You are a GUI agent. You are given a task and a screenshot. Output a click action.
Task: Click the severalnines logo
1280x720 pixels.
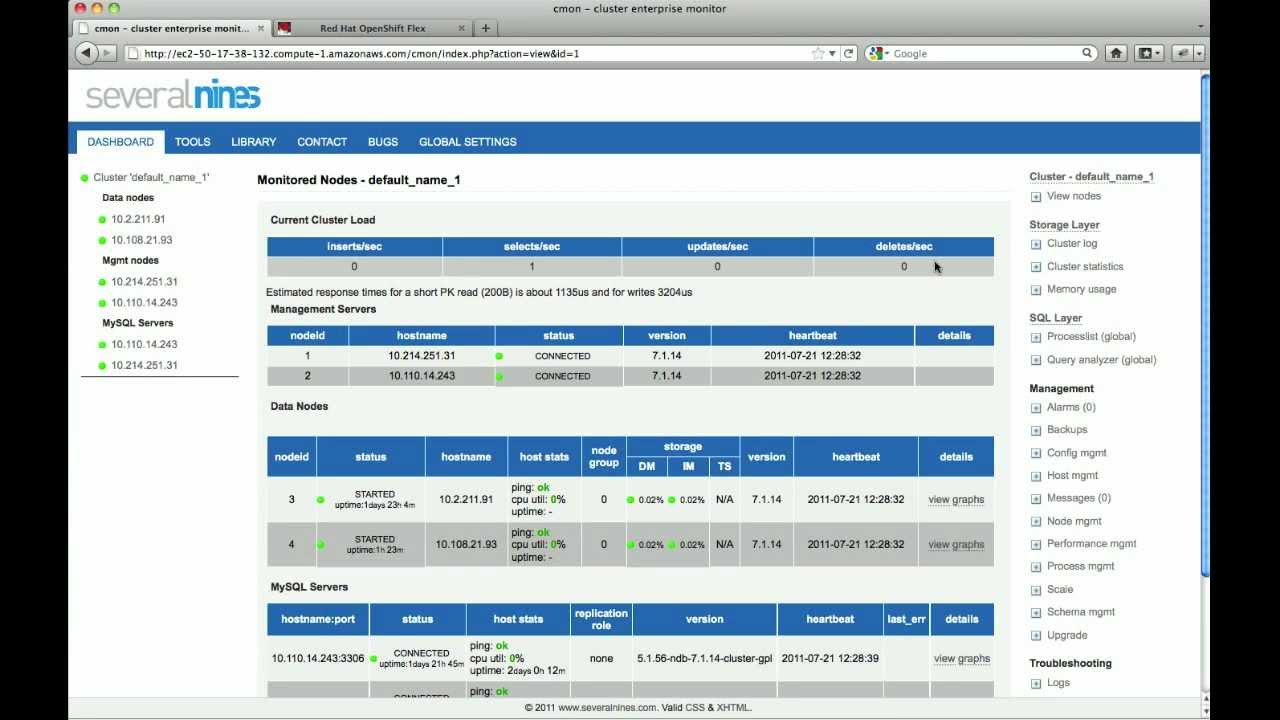[x=173, y=94]
